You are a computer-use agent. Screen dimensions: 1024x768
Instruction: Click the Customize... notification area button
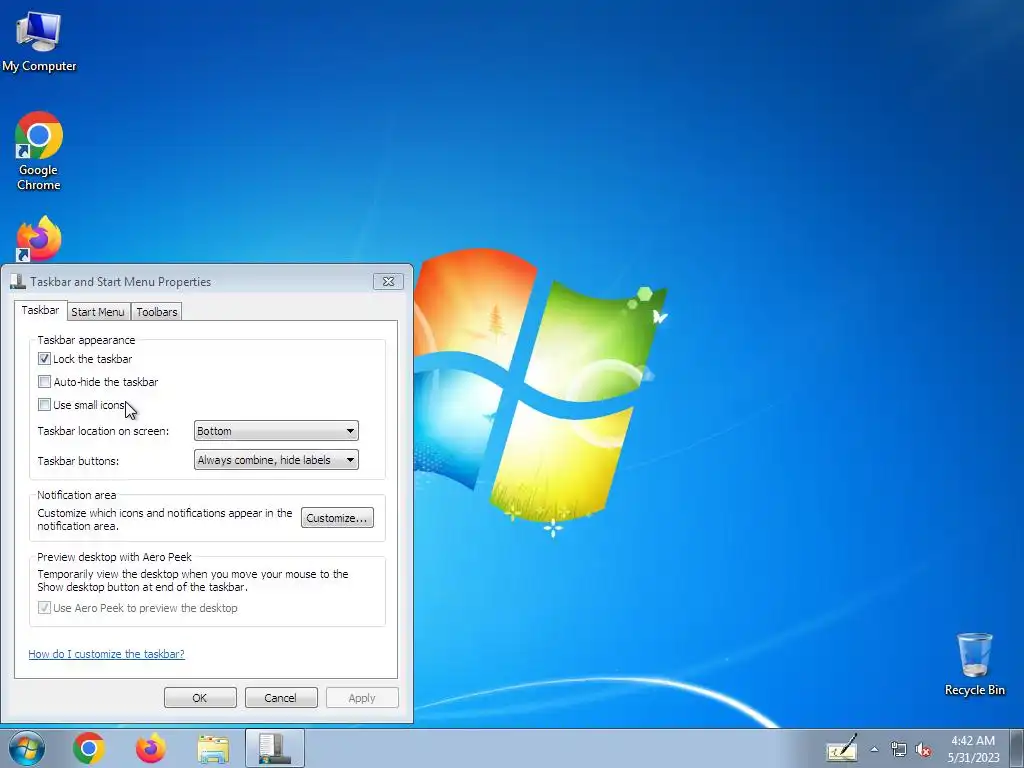pos(337,518)
